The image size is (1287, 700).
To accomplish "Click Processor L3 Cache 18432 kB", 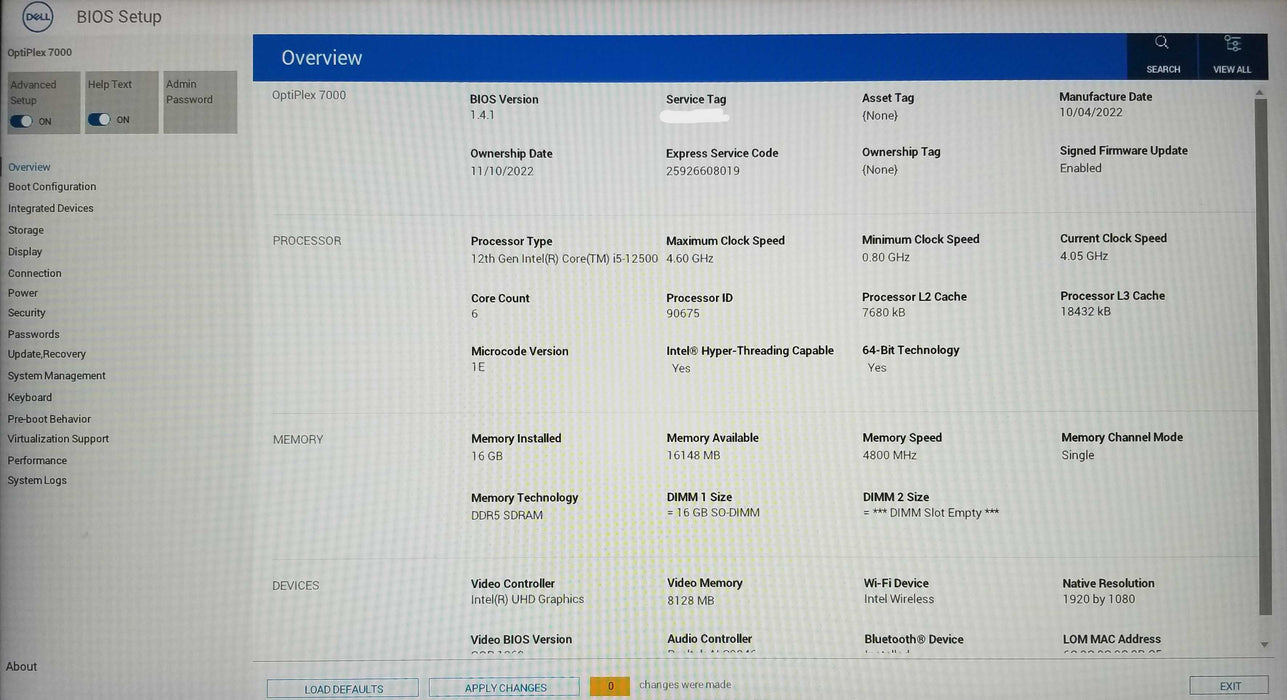I will (x=1086, y=312).
